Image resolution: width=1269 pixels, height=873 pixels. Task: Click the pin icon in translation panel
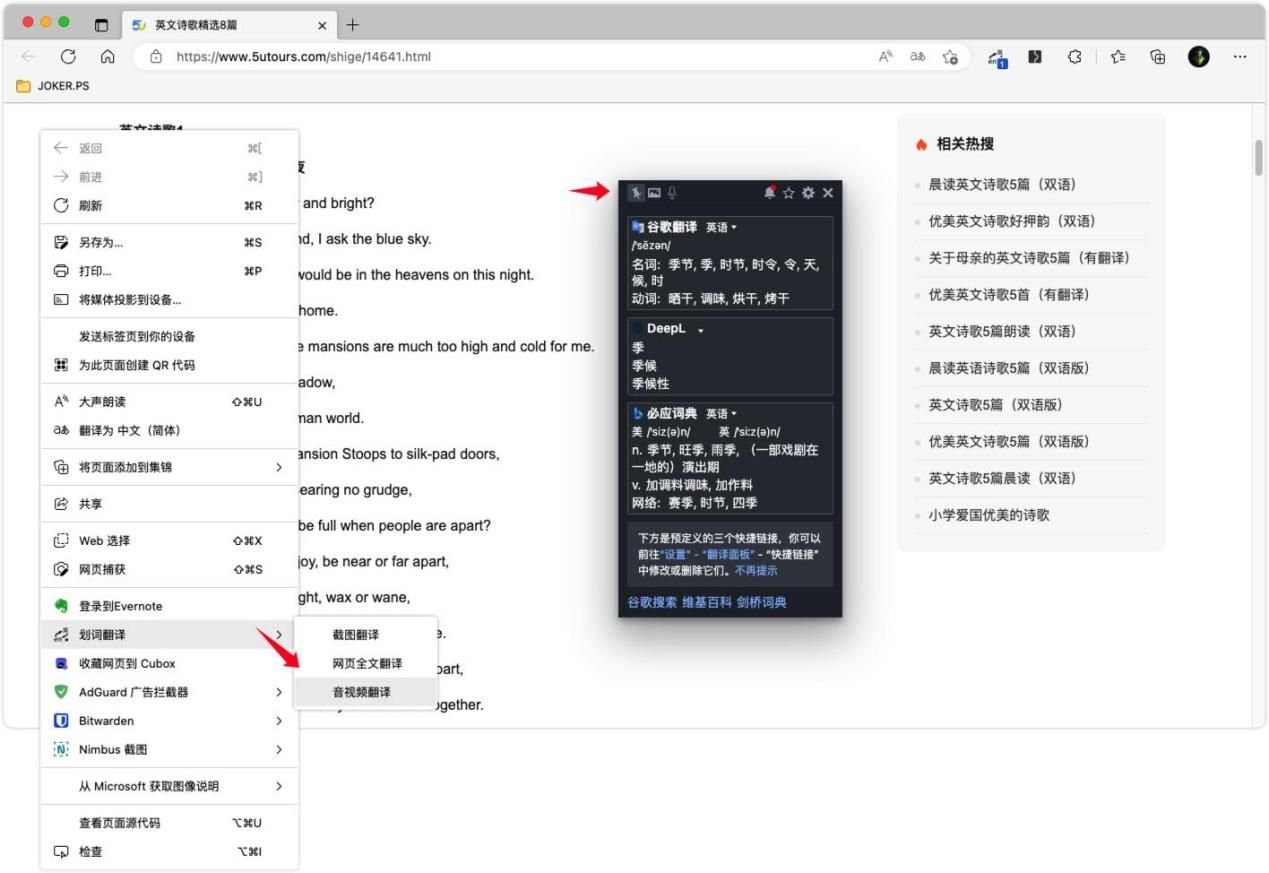[636, 192]
